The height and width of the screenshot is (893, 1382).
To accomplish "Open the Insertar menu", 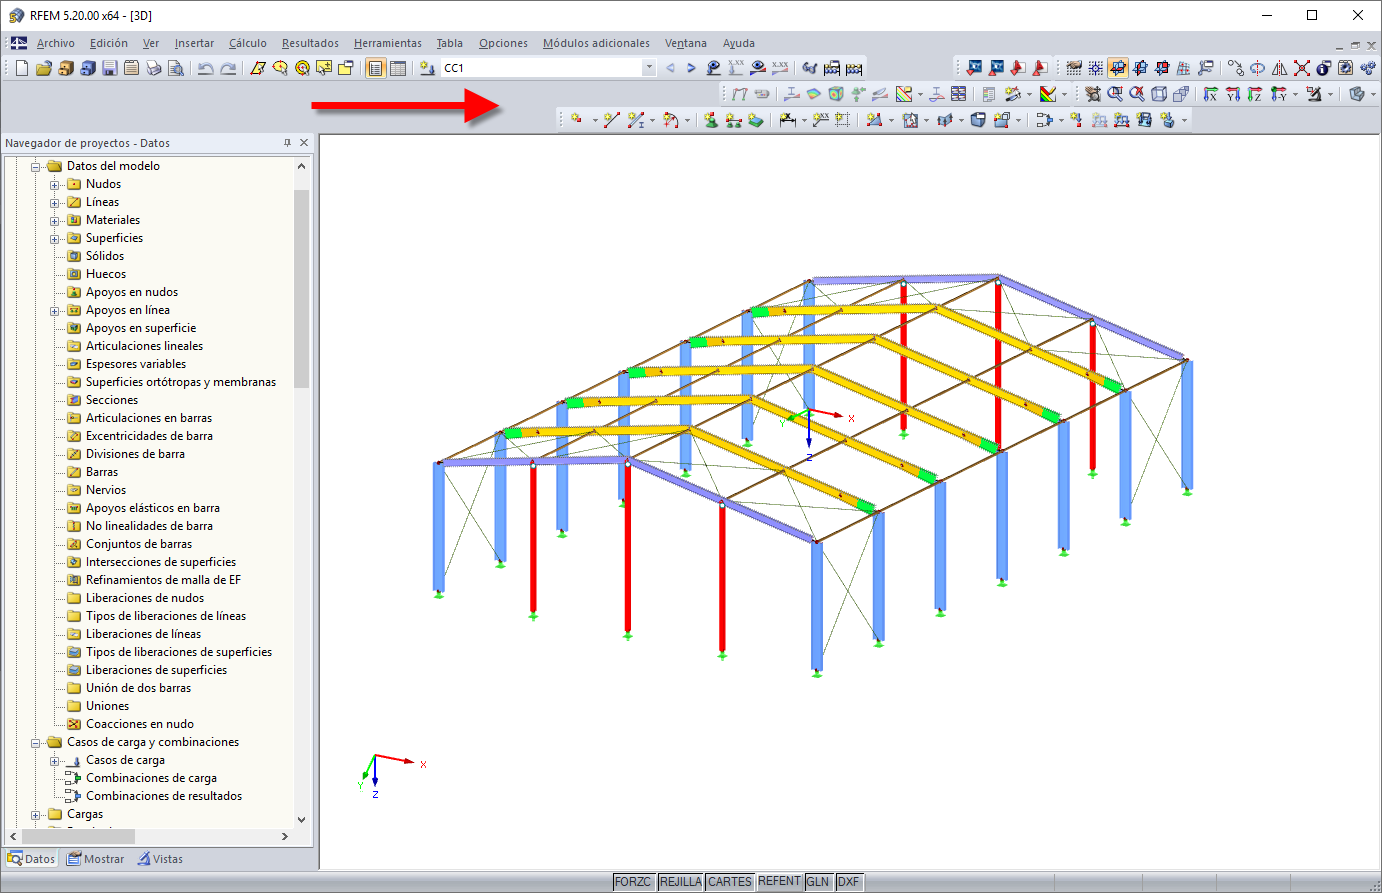I will click(x=194, y=43).
